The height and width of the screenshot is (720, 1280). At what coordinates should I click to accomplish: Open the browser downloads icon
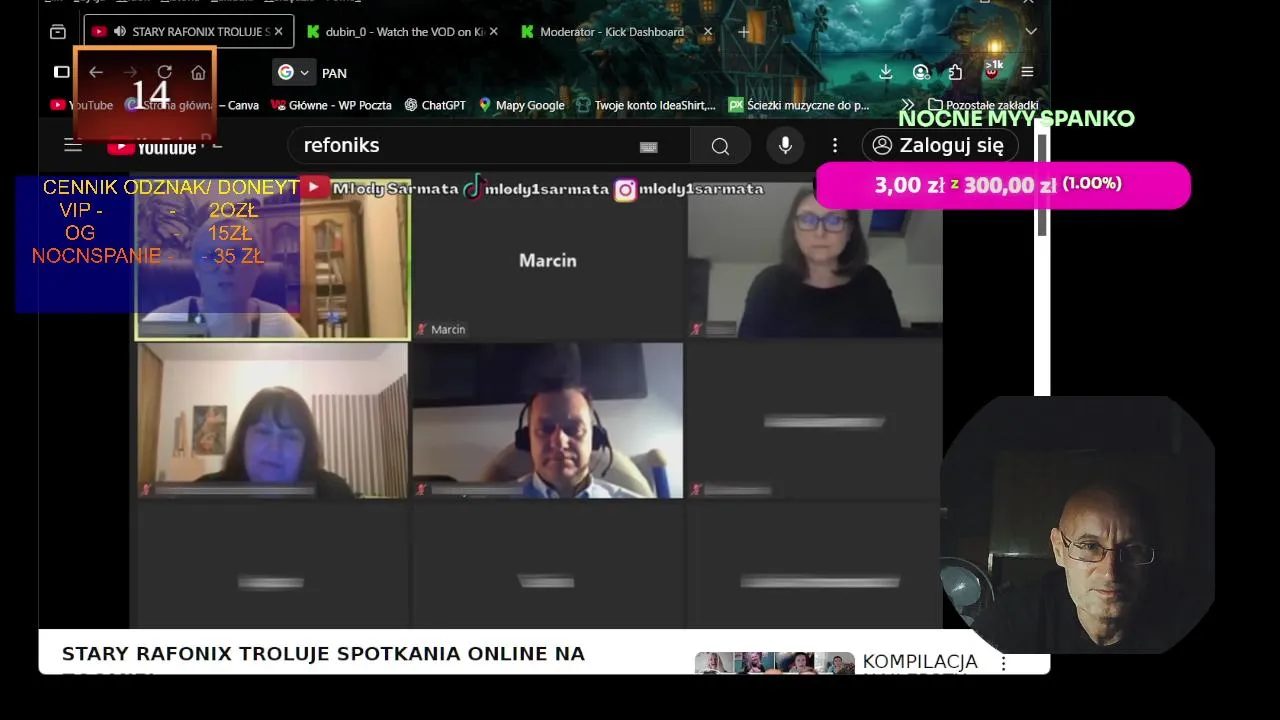(x=886, y=72)
